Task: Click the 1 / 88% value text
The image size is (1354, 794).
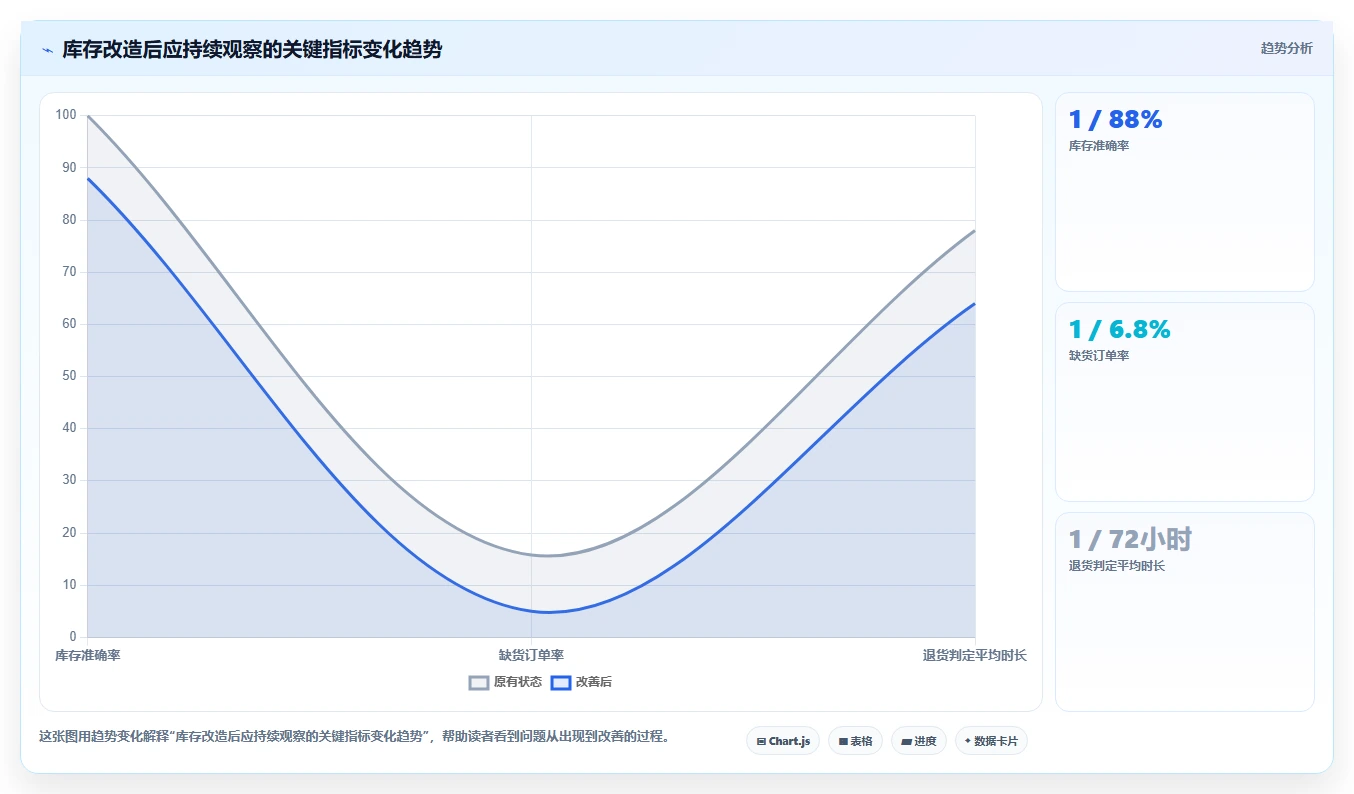Action: [x=1115, y=120]
